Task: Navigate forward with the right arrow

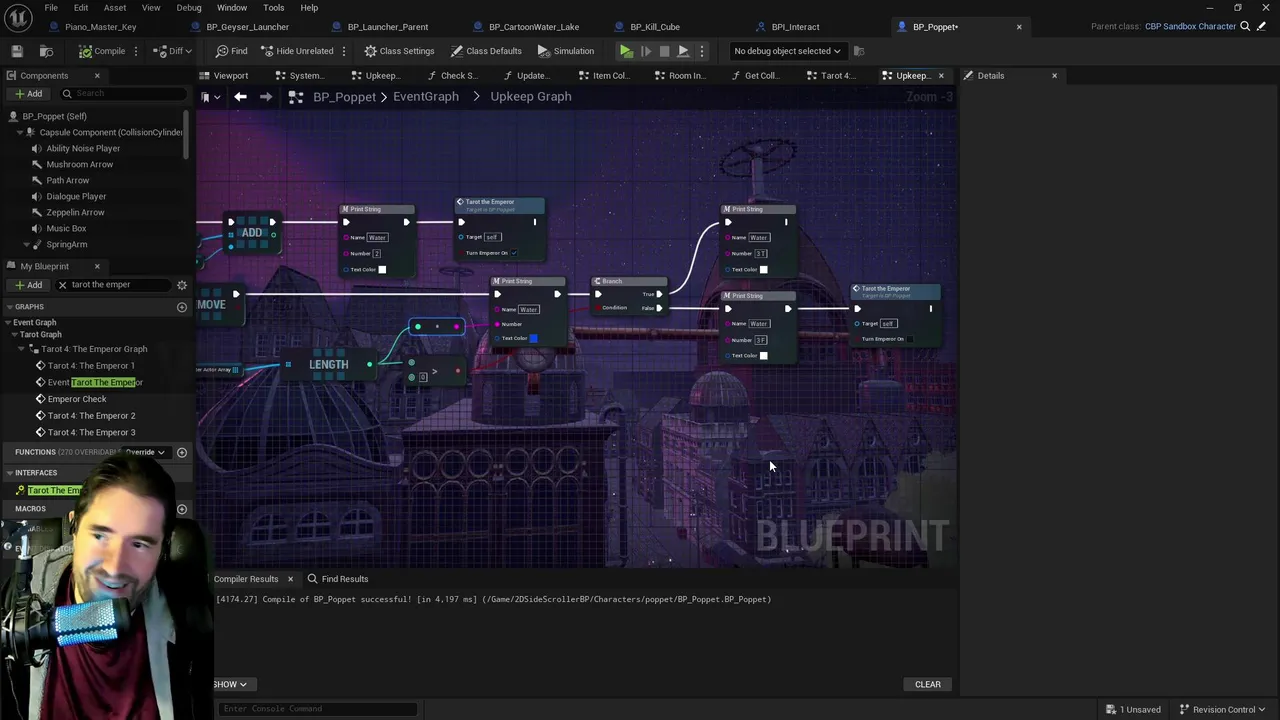Action: tap(266, 97)
